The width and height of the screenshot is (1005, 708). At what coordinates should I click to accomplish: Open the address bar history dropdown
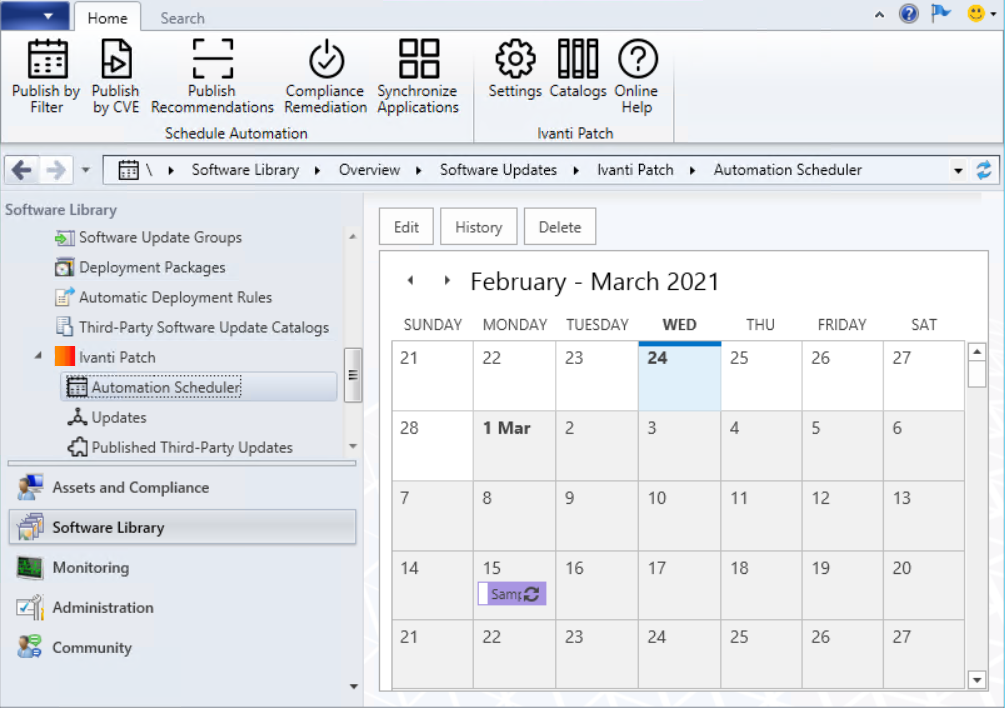[x=960, y=170]
